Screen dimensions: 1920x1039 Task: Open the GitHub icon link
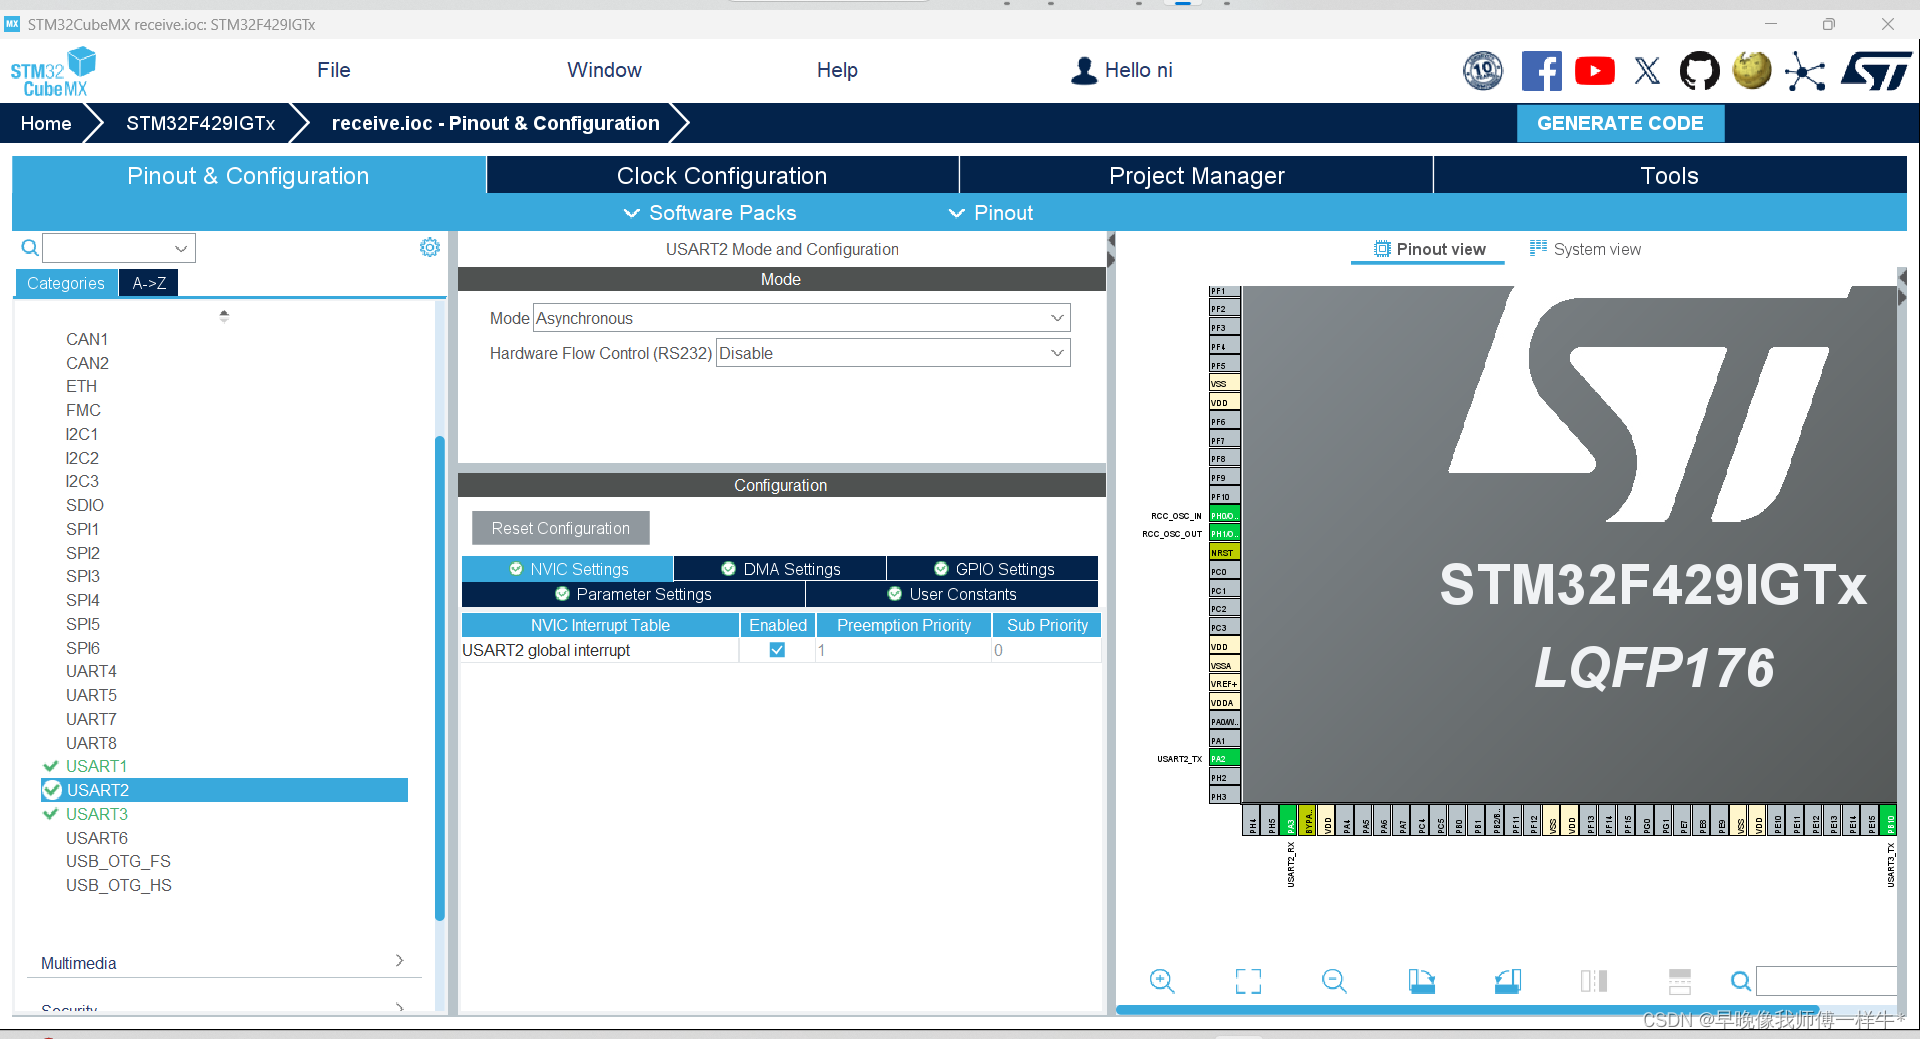[x=1699, y=71]
